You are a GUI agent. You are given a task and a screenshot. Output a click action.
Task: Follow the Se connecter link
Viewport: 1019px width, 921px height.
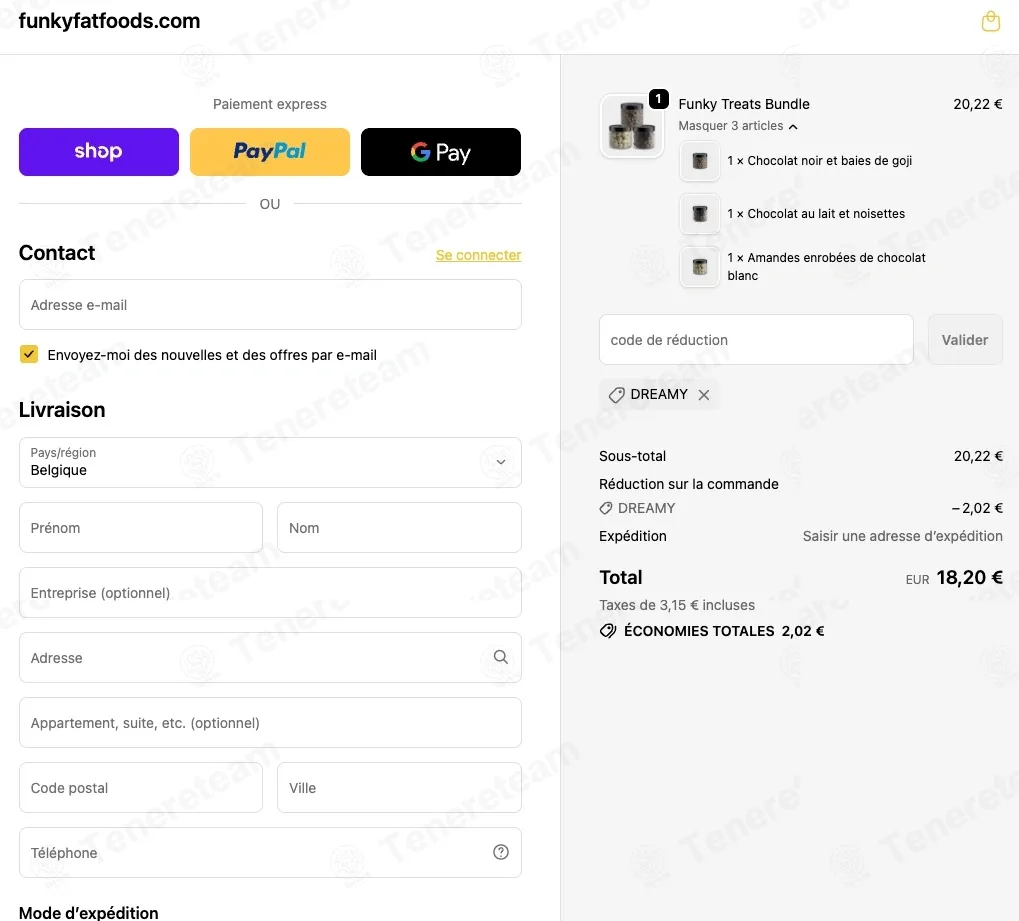(478, 255)
